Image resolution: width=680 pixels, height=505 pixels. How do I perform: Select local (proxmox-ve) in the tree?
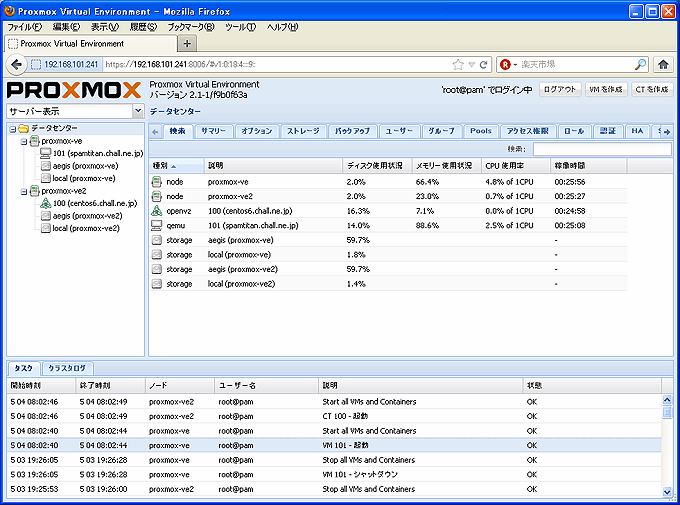pos(84,178)
